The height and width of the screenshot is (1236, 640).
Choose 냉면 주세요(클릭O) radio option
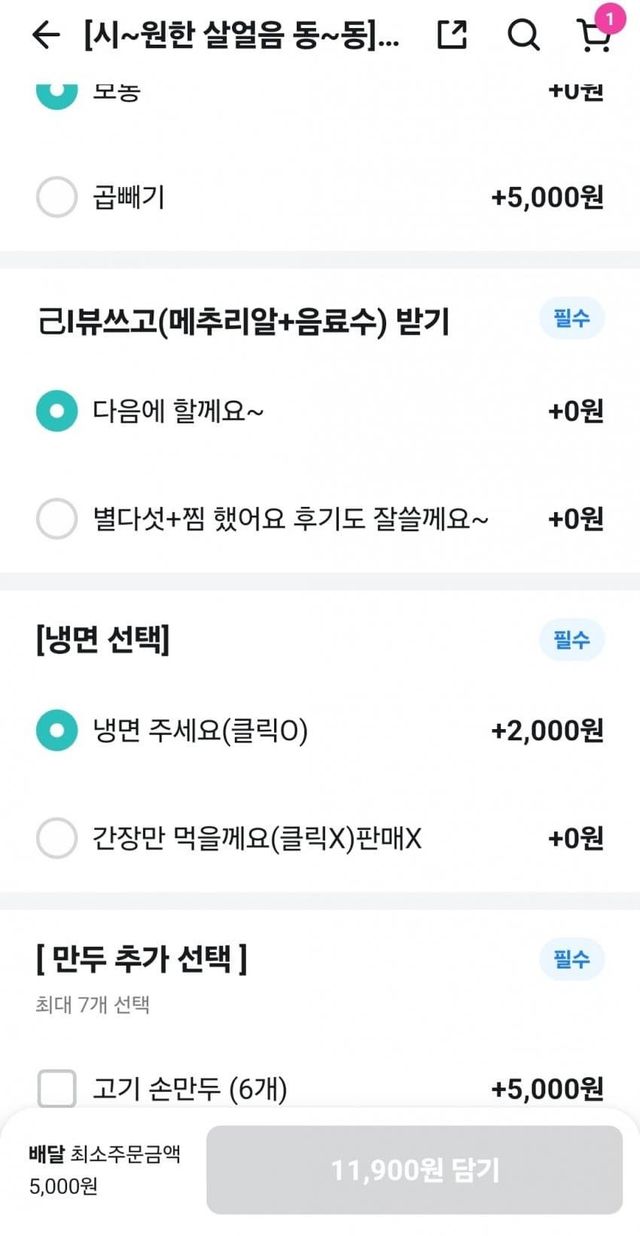(x=57, y=731)
